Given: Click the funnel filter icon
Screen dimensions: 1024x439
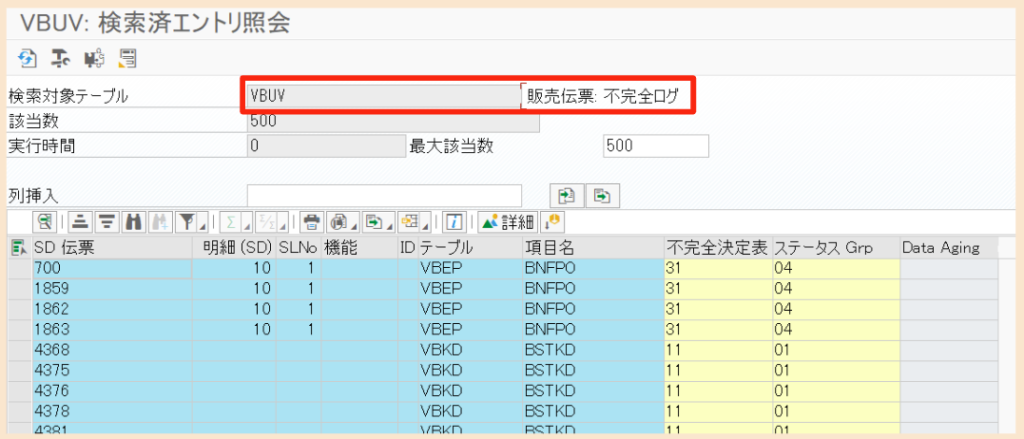Looking at the screenshot, I should click(187, 223).
